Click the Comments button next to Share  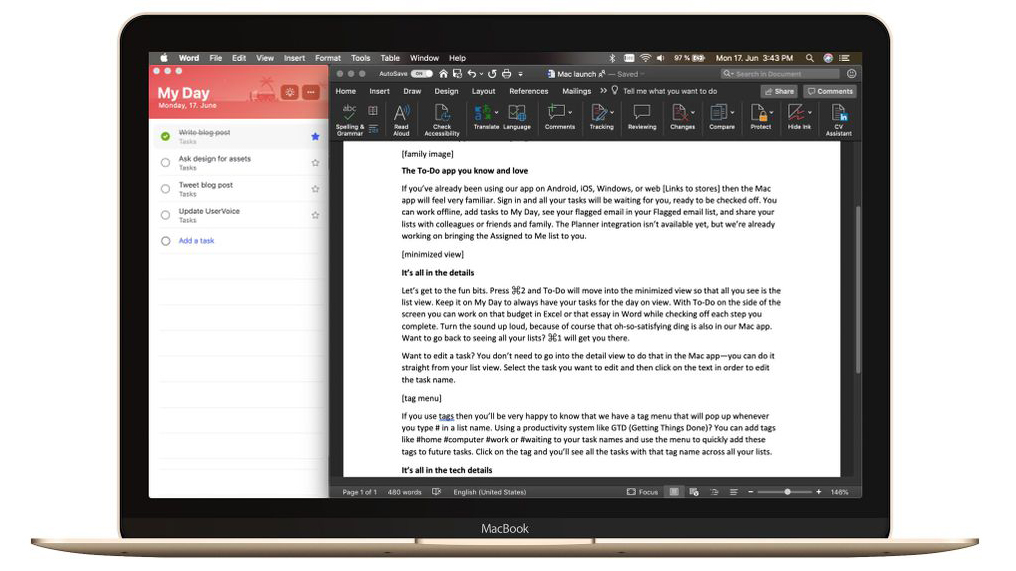pyautogui.click(x=830, y=91)
